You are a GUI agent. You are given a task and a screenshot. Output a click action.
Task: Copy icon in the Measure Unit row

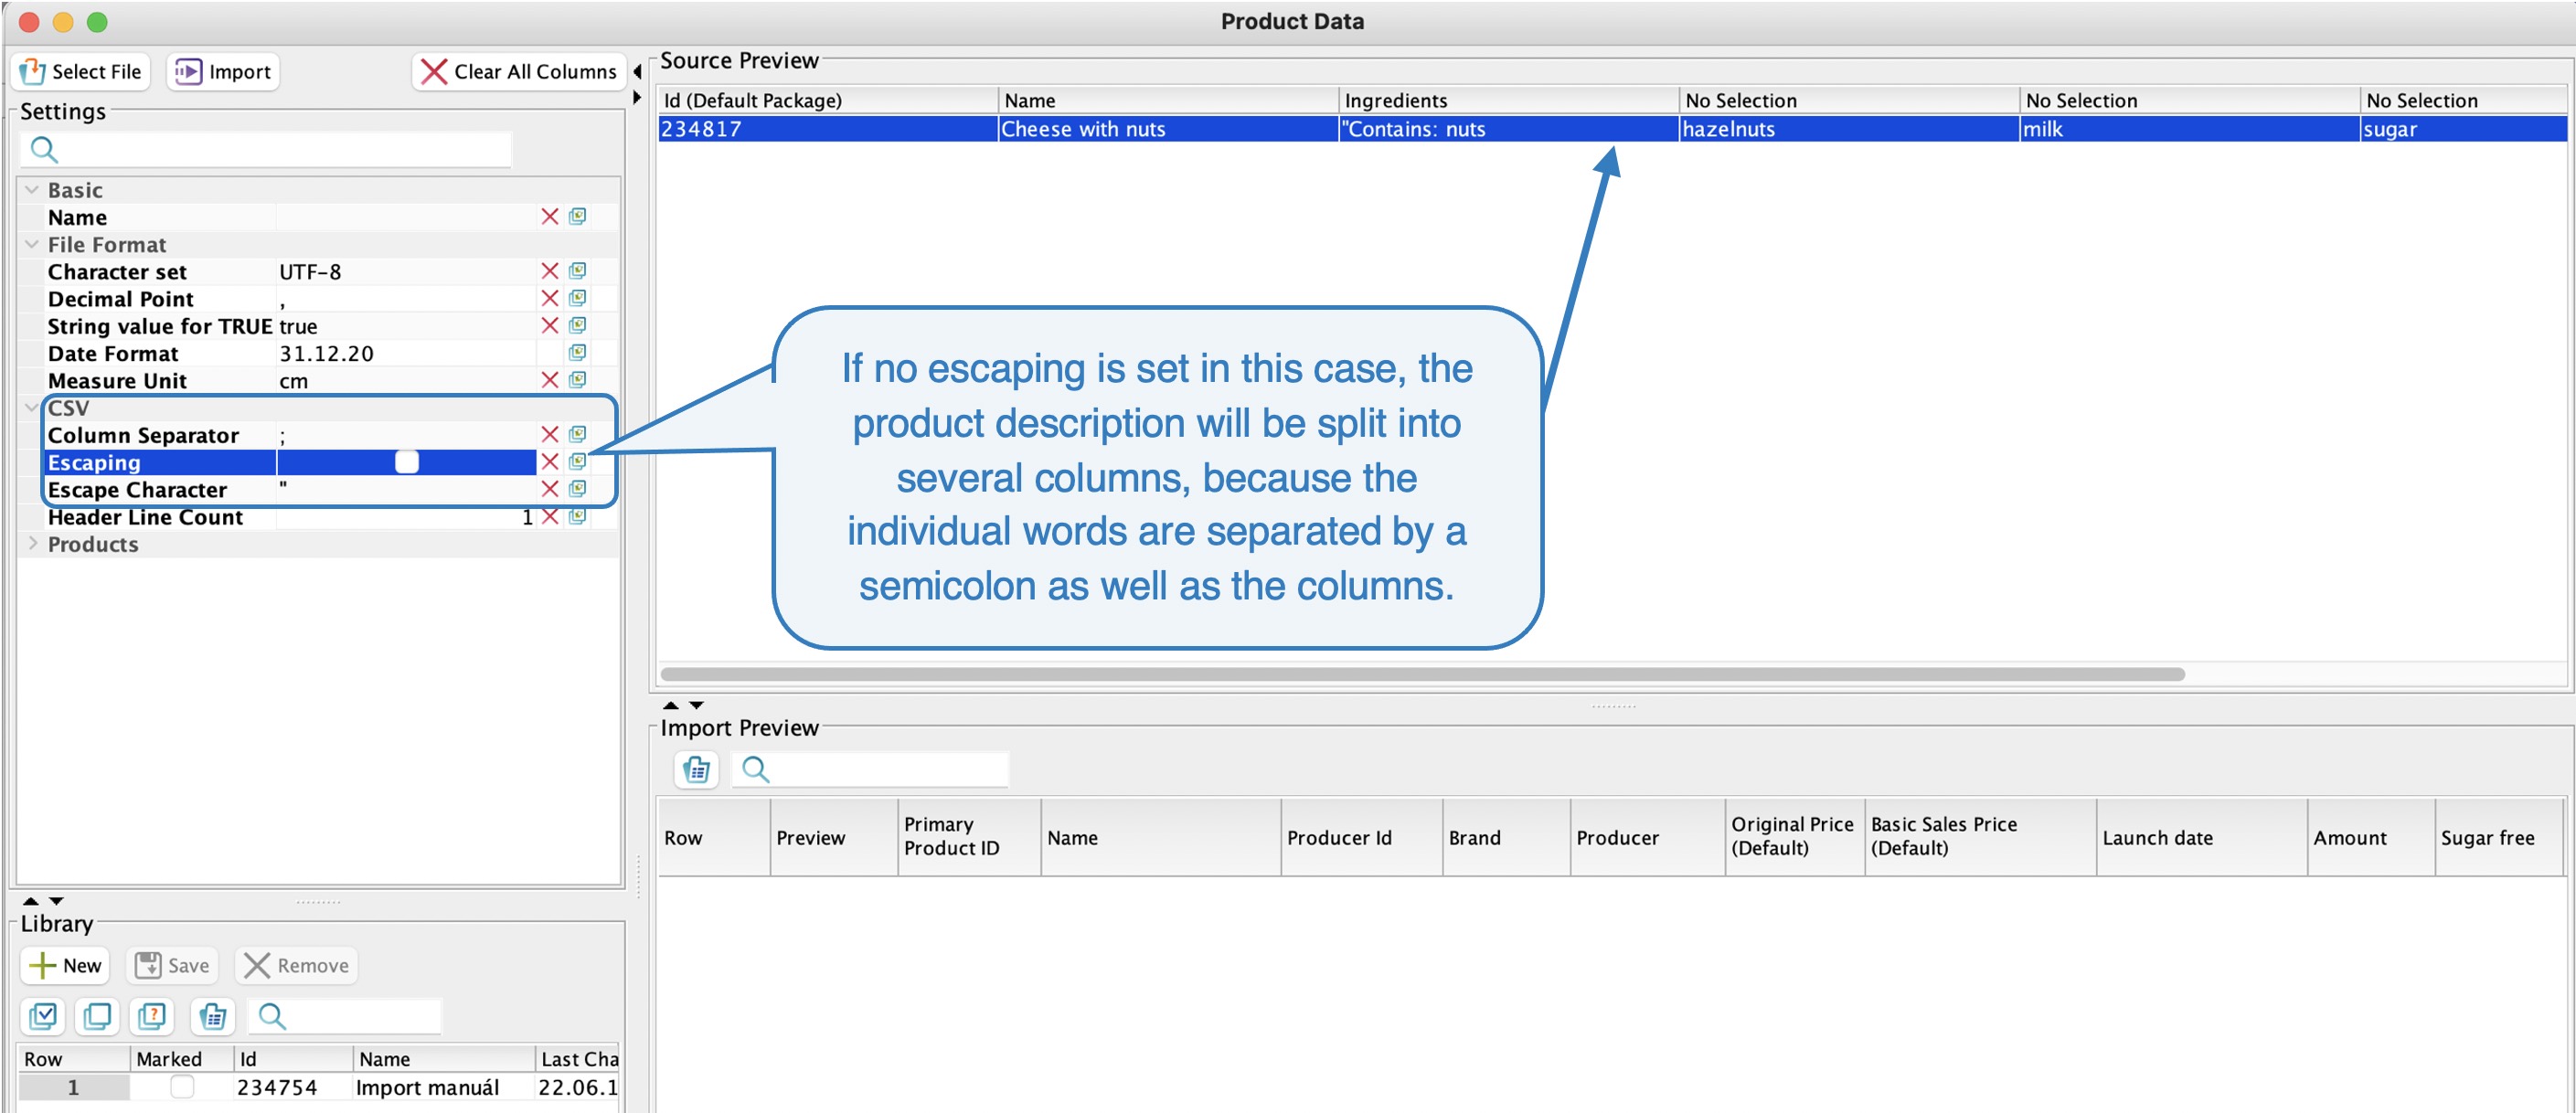(x=578, y=381)
